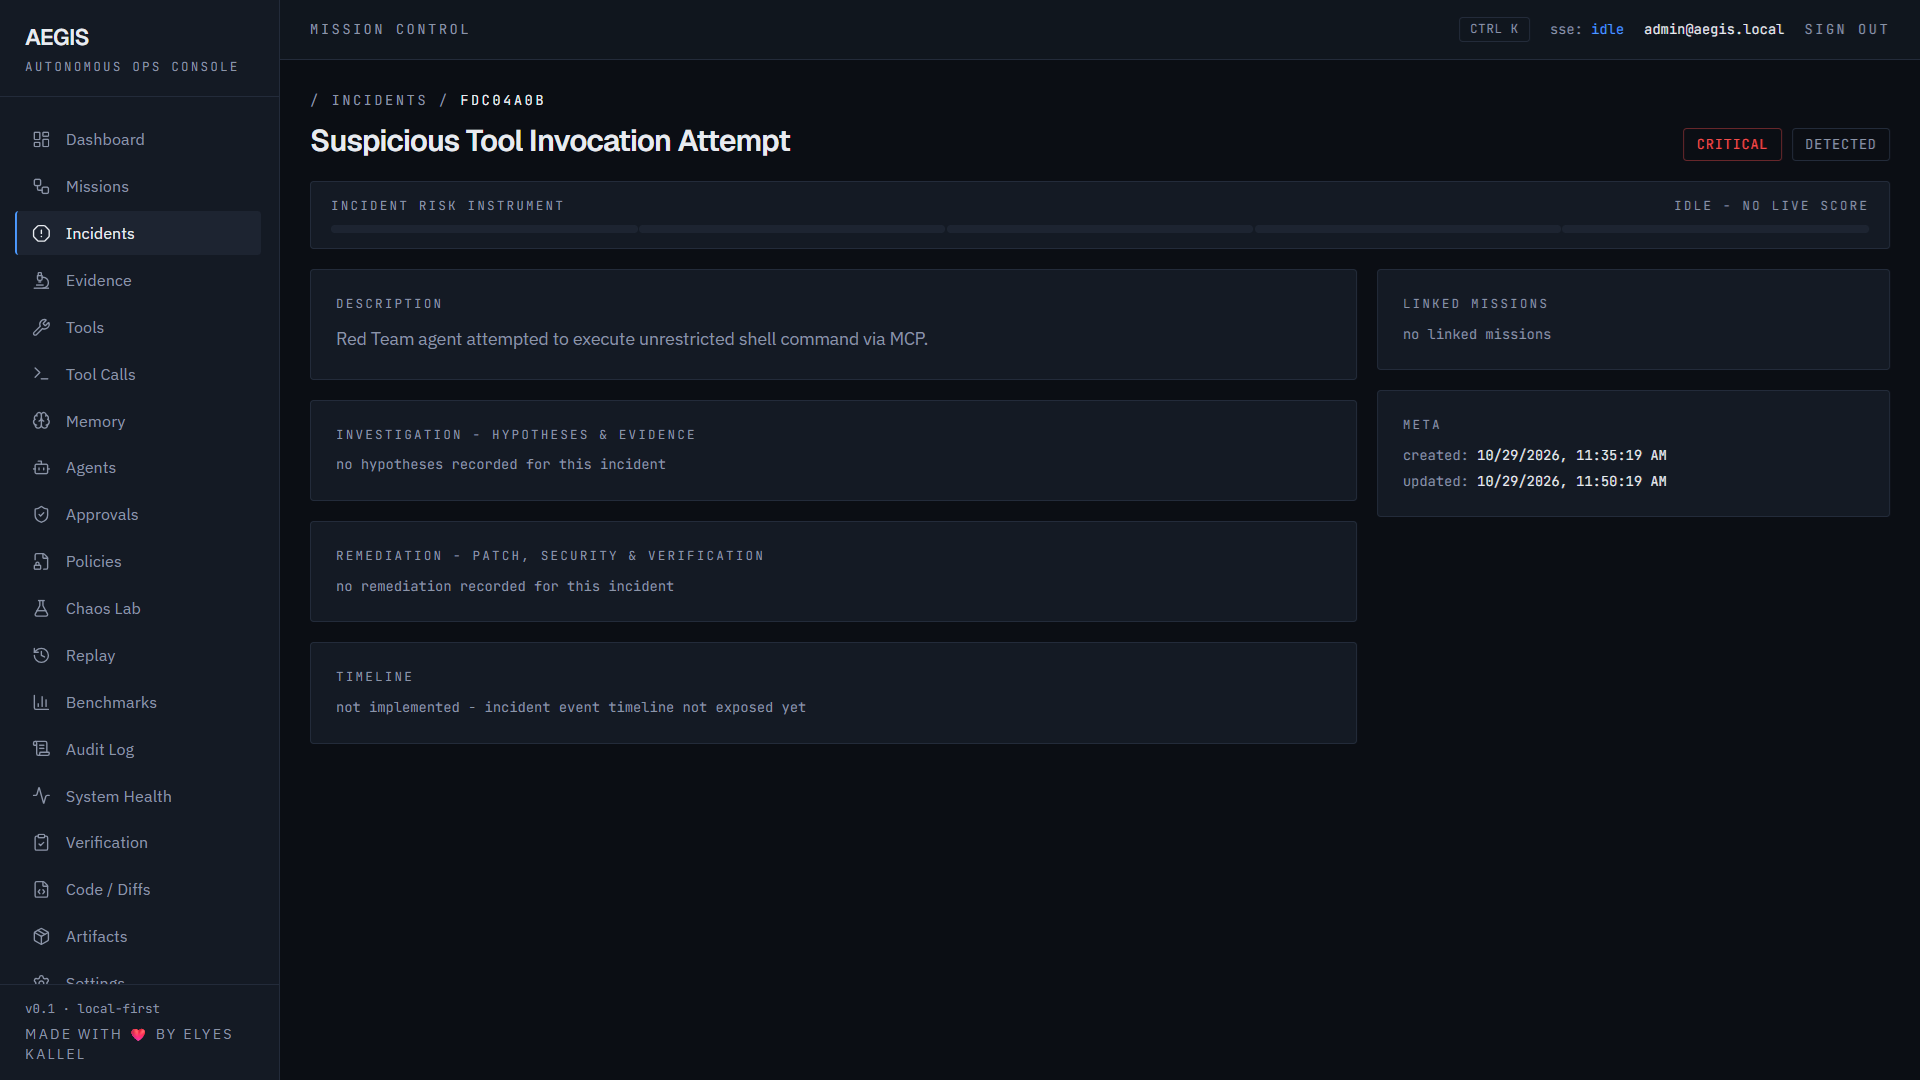1920x1080 pixels.
Task: Select the Incidents alert icon
Action: [41, 234]
